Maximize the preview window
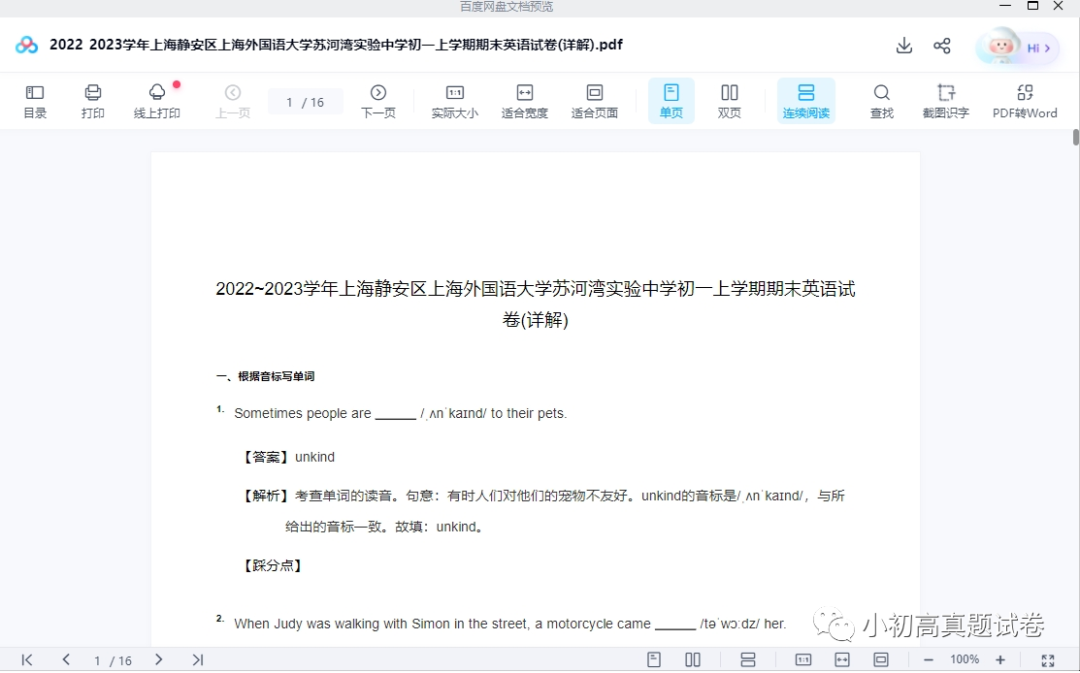The image size is (1080, 673). pyautogui.click(x=1032, y=6)
